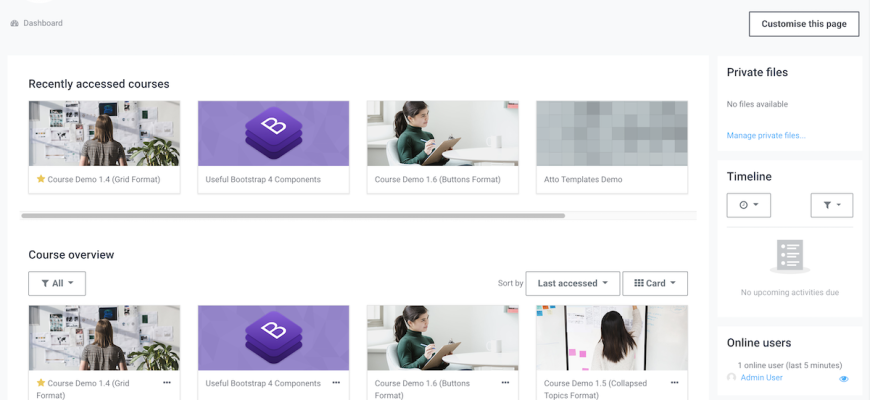This screenshot has width=870, height=400.
Task: Open the Timeline filter sort dropdown
Action: tap(831, 205)
